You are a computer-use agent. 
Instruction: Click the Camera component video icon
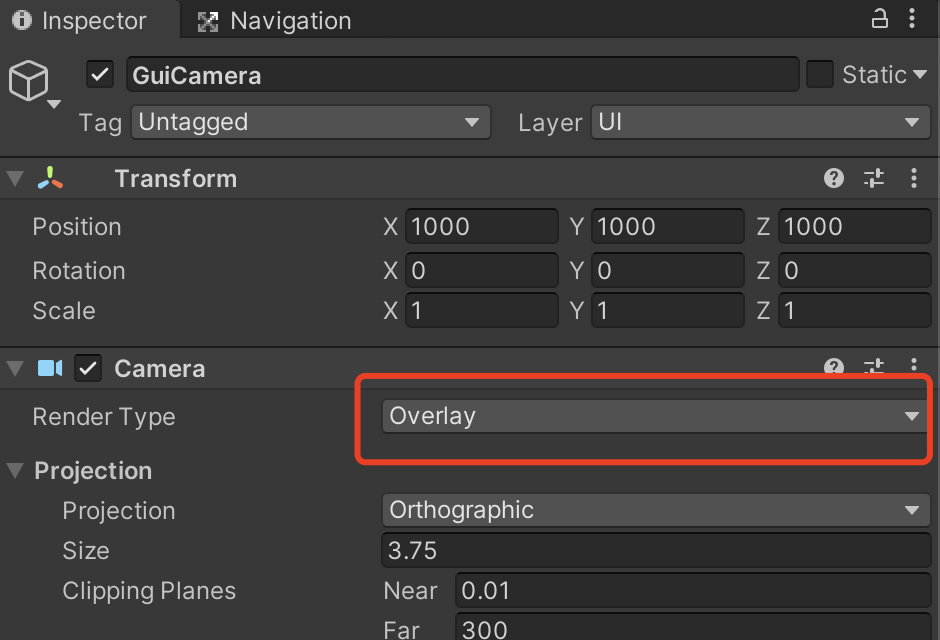coord(50,368)
